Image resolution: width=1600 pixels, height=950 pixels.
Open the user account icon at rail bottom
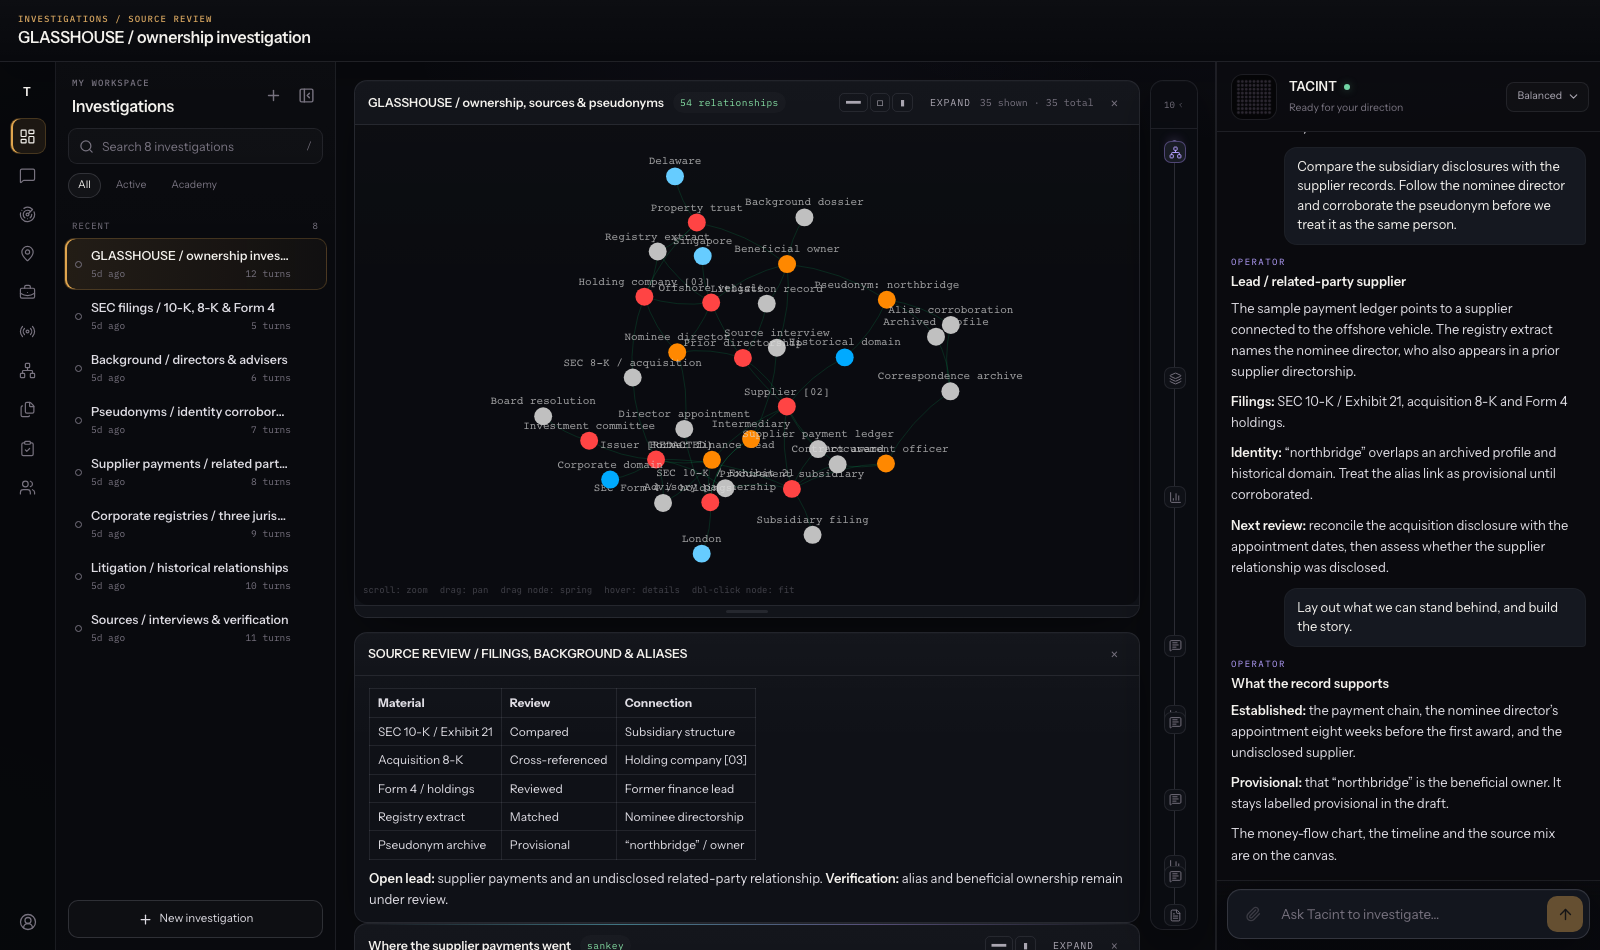click(28, 922)
